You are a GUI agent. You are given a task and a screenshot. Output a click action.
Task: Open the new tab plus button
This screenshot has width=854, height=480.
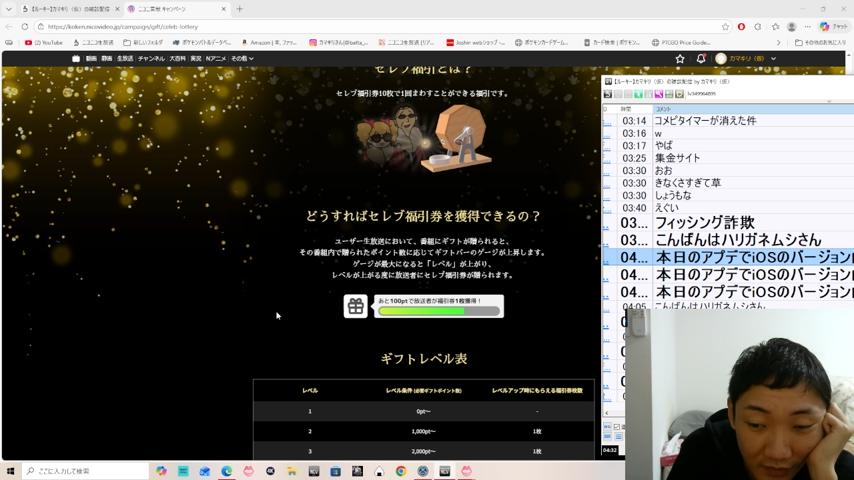pyautogui.click(x=240, y=9)
